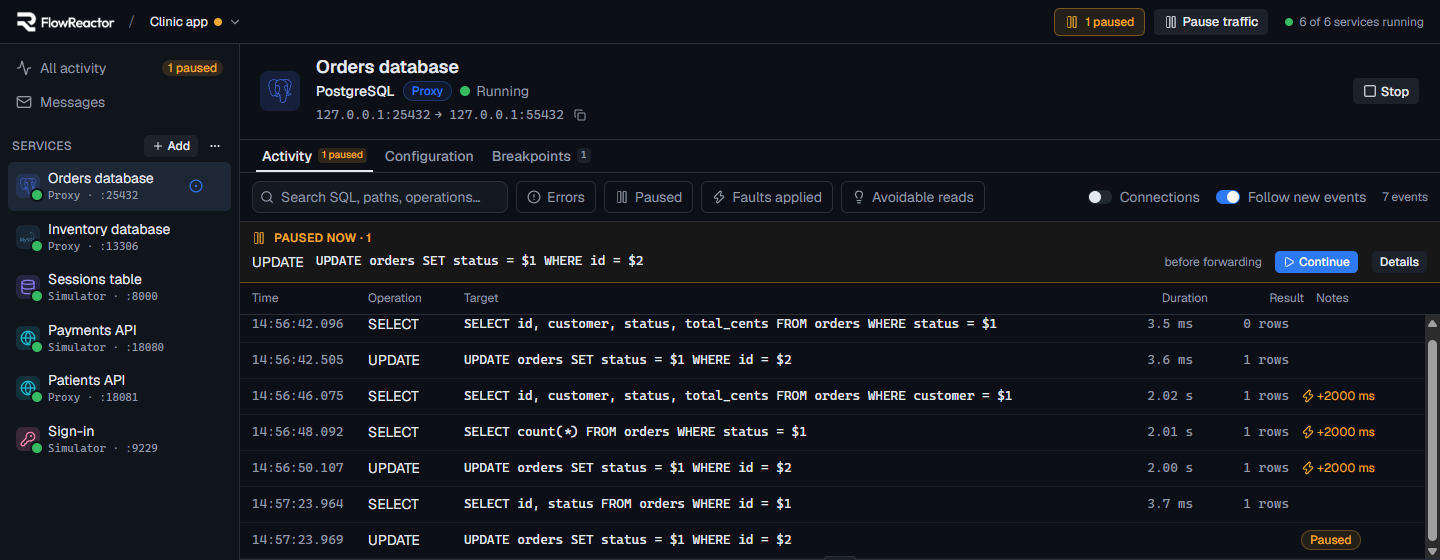Viewport: 1440px width, 560px height.
Task: Toggle the Connections switch
Action: (1100, 197)
